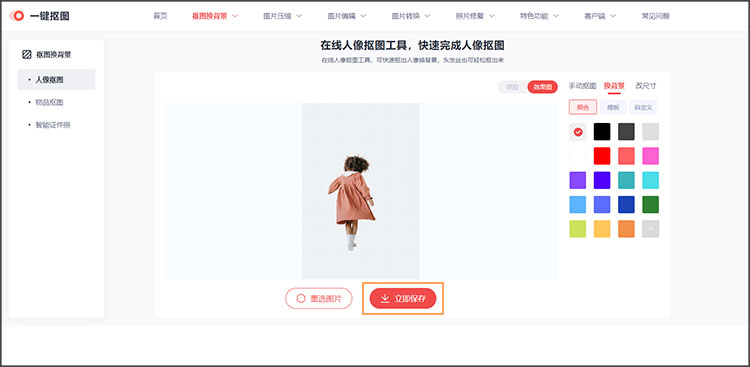The height and width of the screenshot is (367, 750).
Task: Click the heading 在线人像抠图工具，快速完成人像抠图
Action: (412, 45)
